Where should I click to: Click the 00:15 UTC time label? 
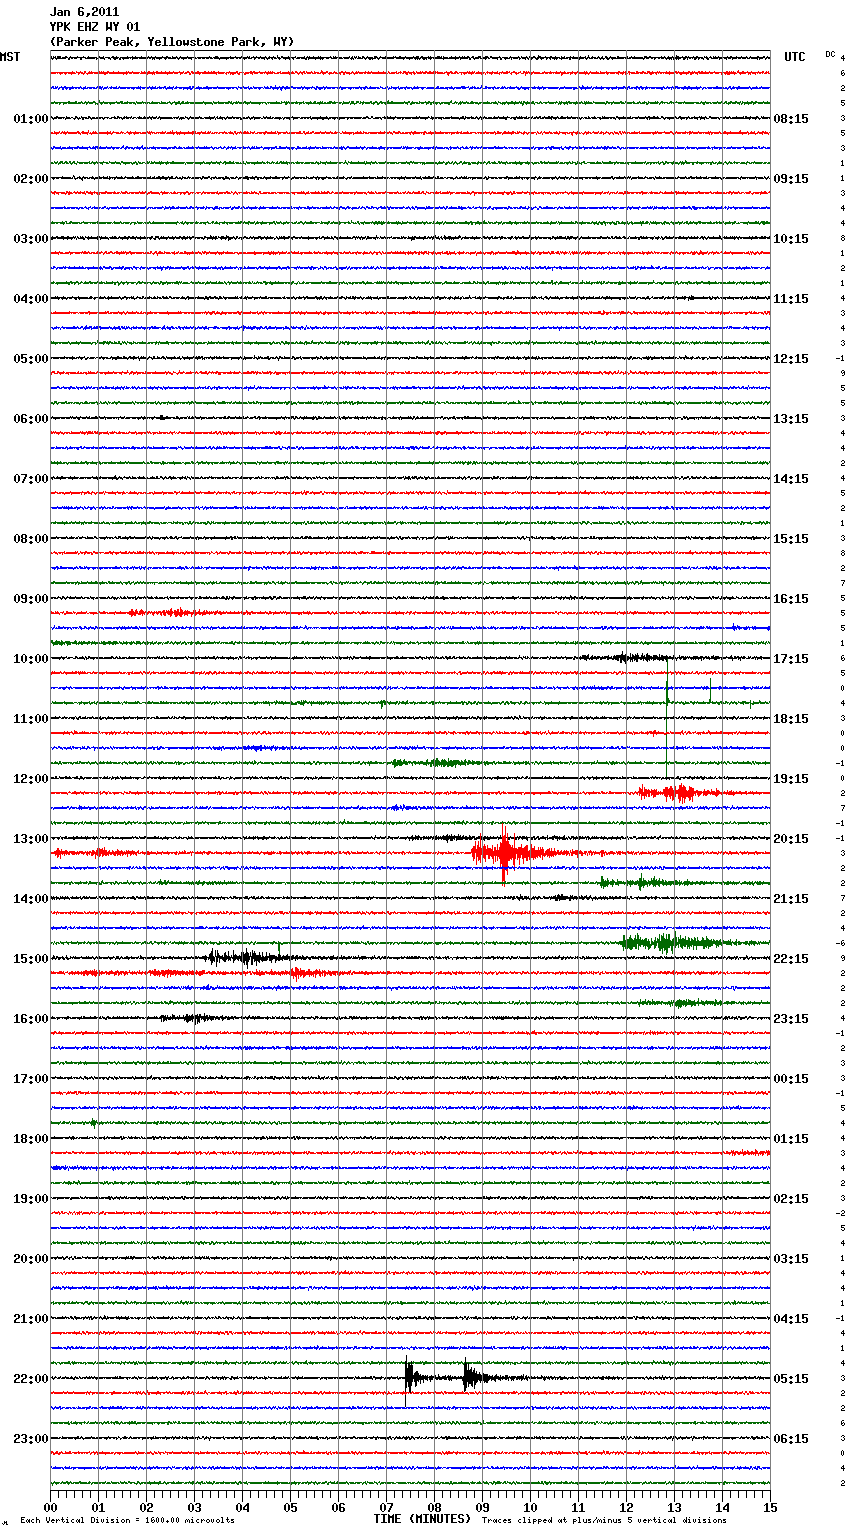791,1079
